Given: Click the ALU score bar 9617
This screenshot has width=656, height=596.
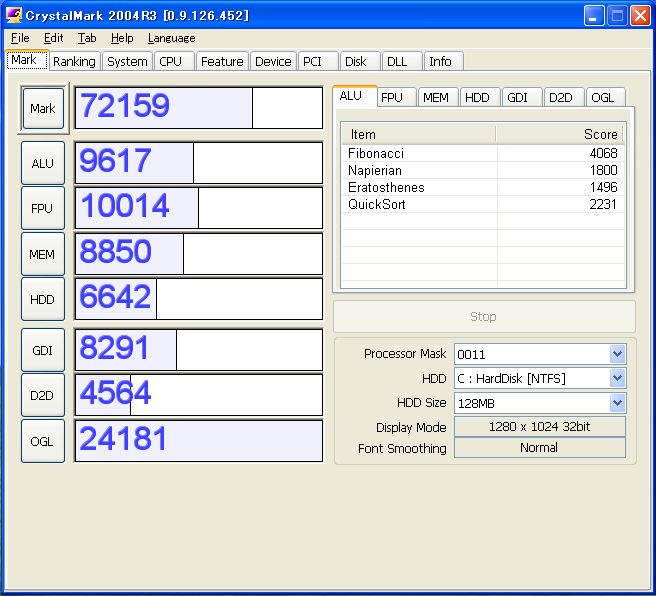Looking at the screenshot, I should [199, 163].
